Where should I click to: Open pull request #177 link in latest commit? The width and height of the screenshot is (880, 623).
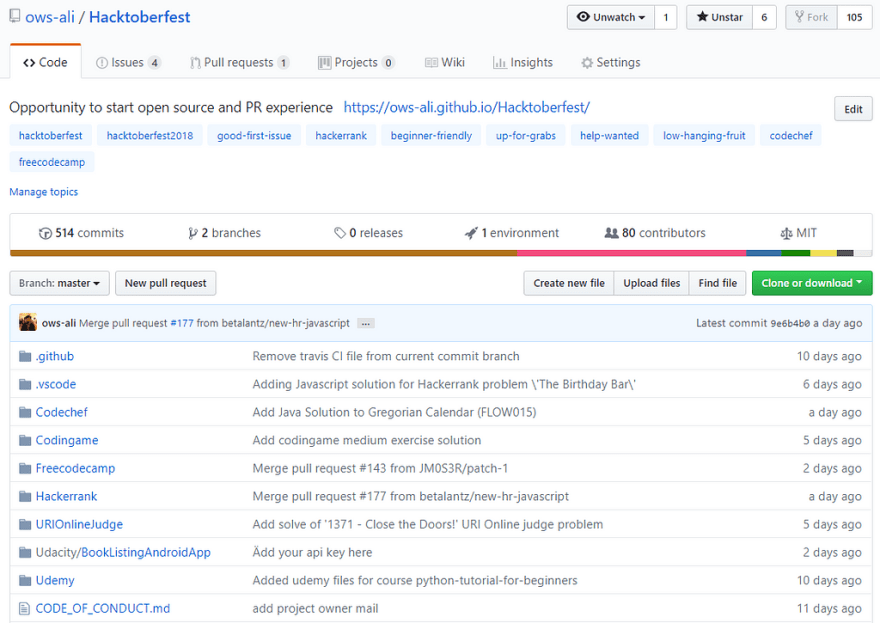(182, 323)
